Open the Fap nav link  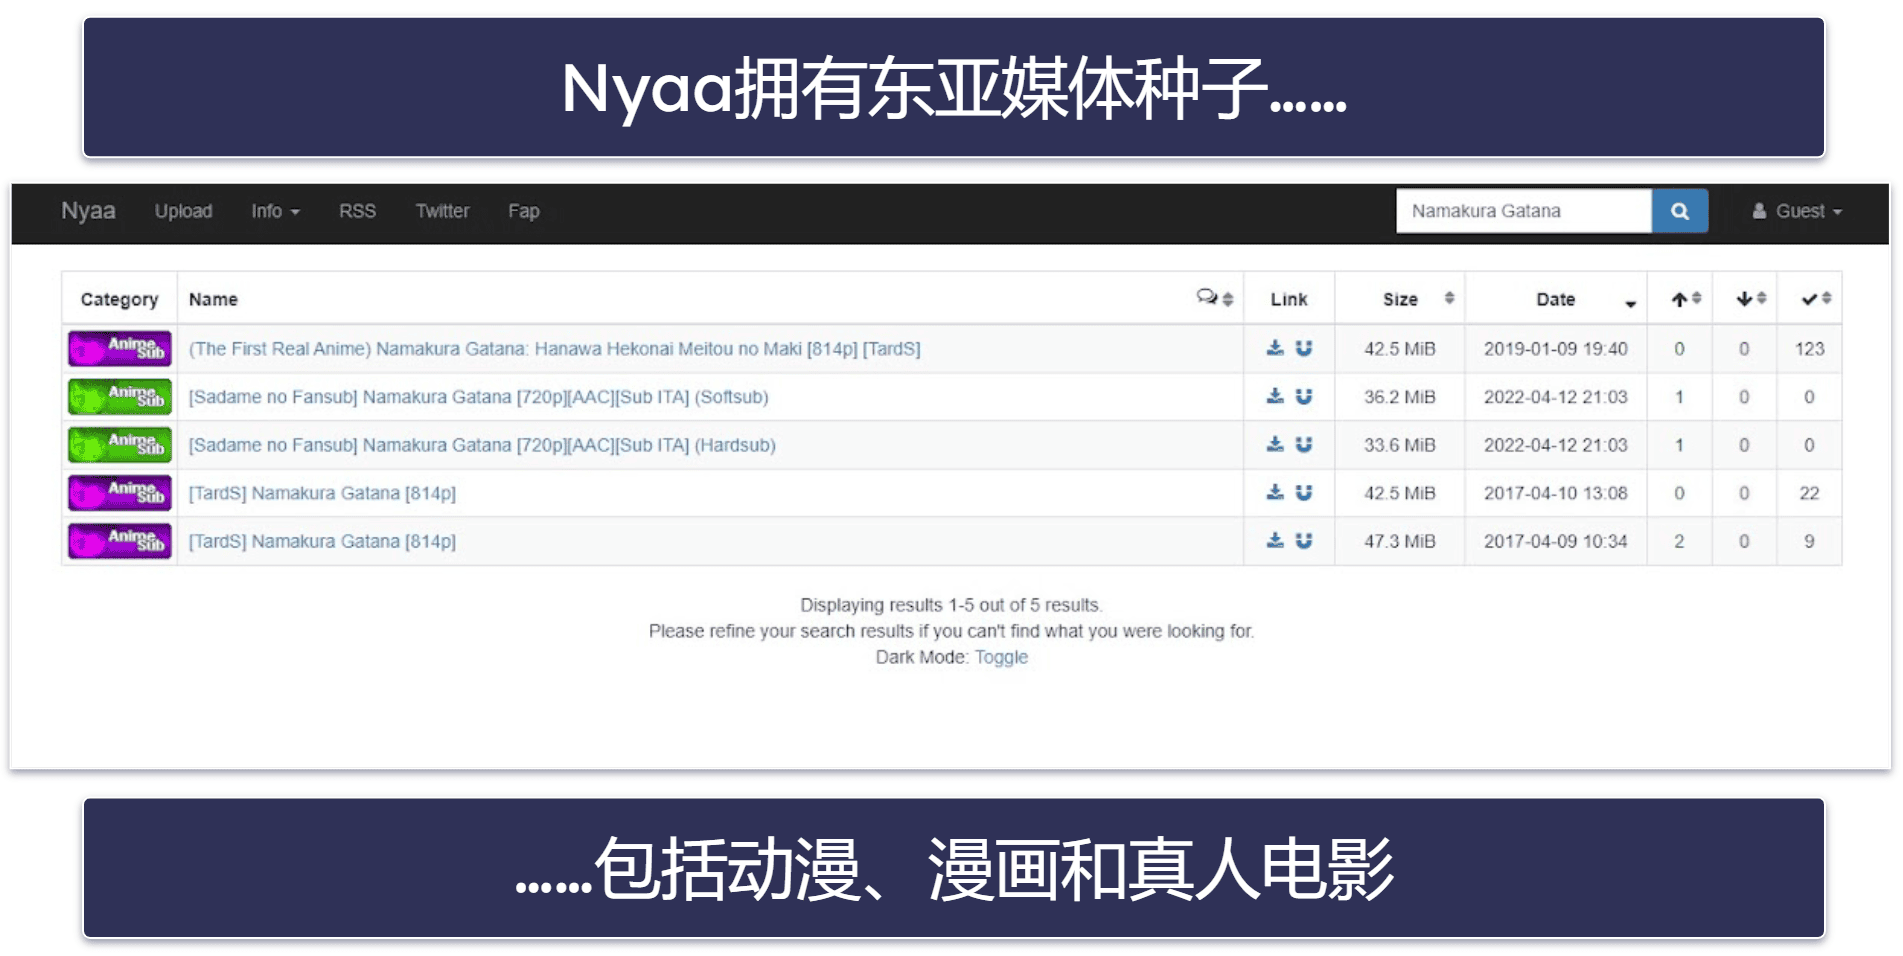(524, 211)
